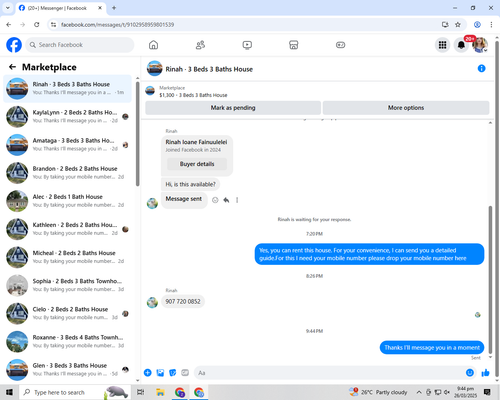Click the chat messages scrollbar
This screenshot has height=400, width=500.
490,280
